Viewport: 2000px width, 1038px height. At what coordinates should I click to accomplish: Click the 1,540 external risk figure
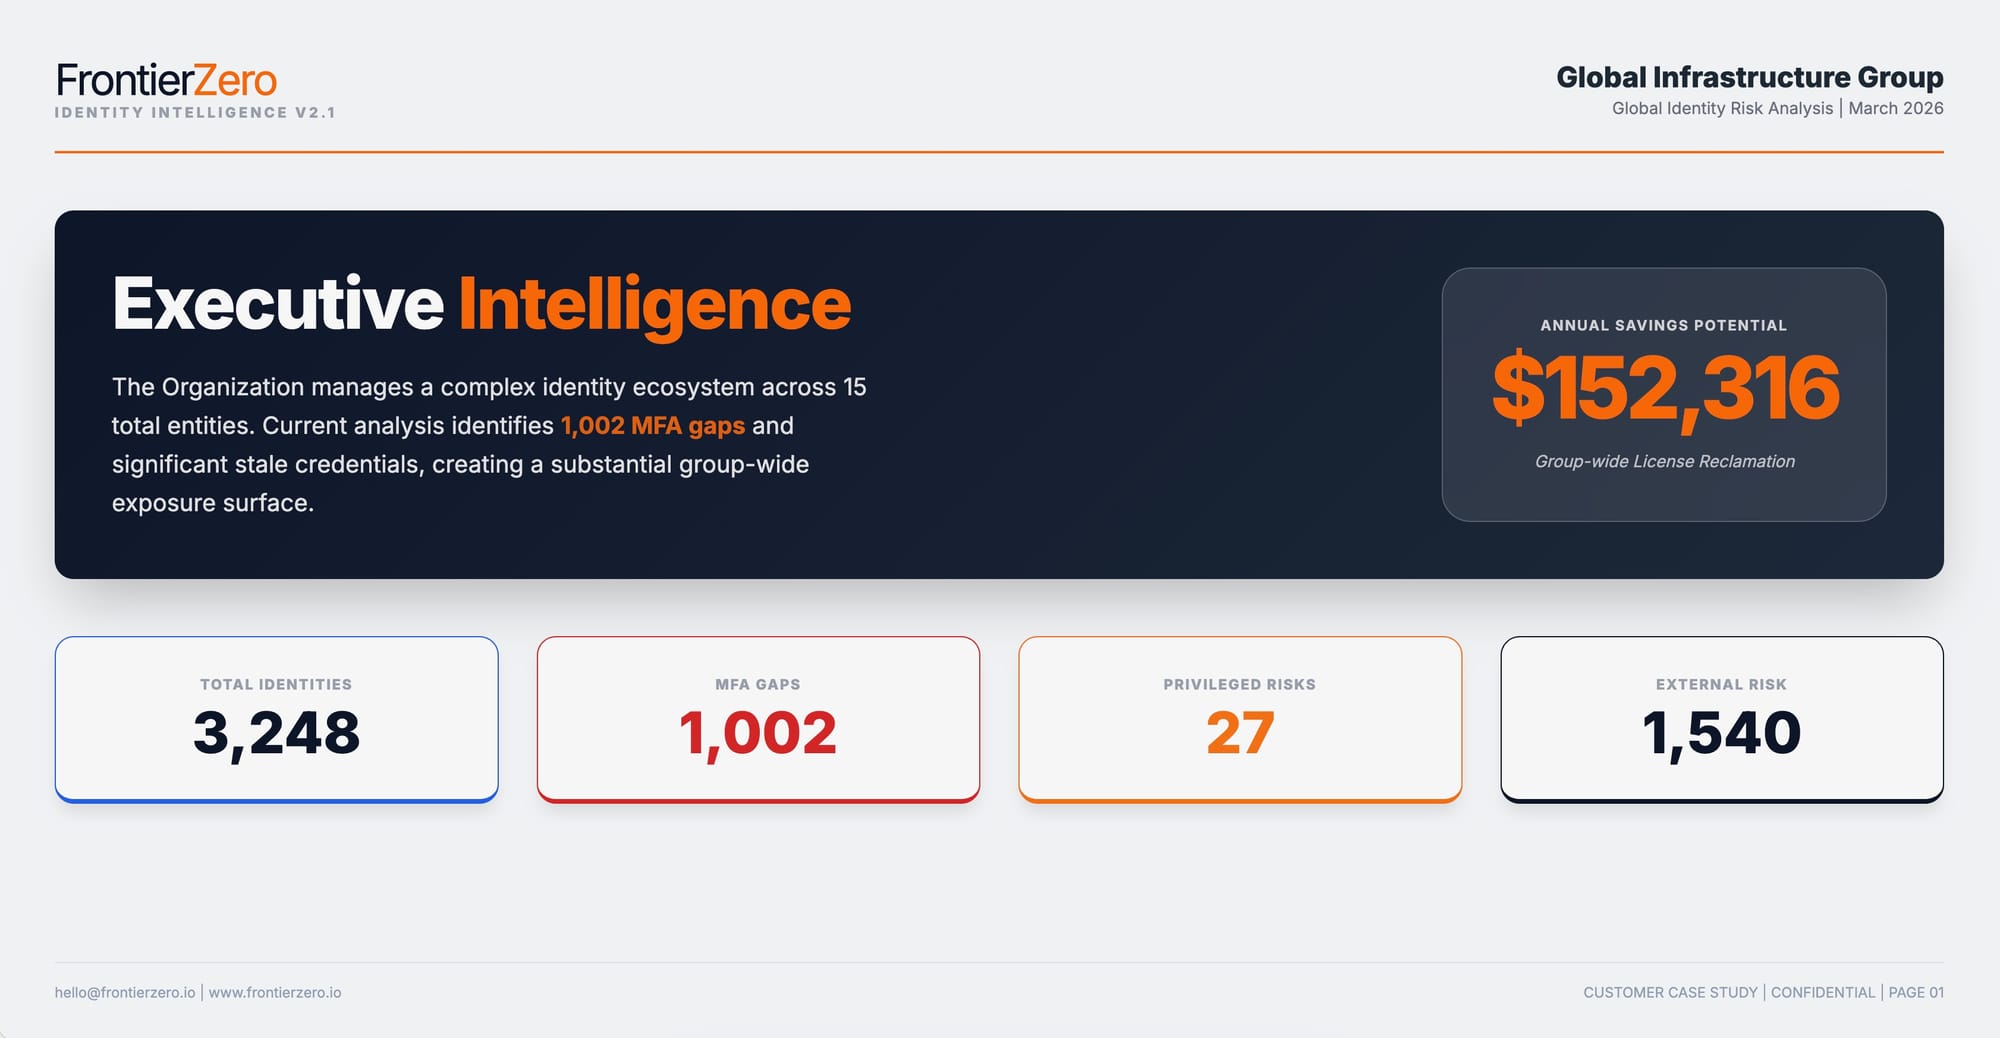(1721, 732)
